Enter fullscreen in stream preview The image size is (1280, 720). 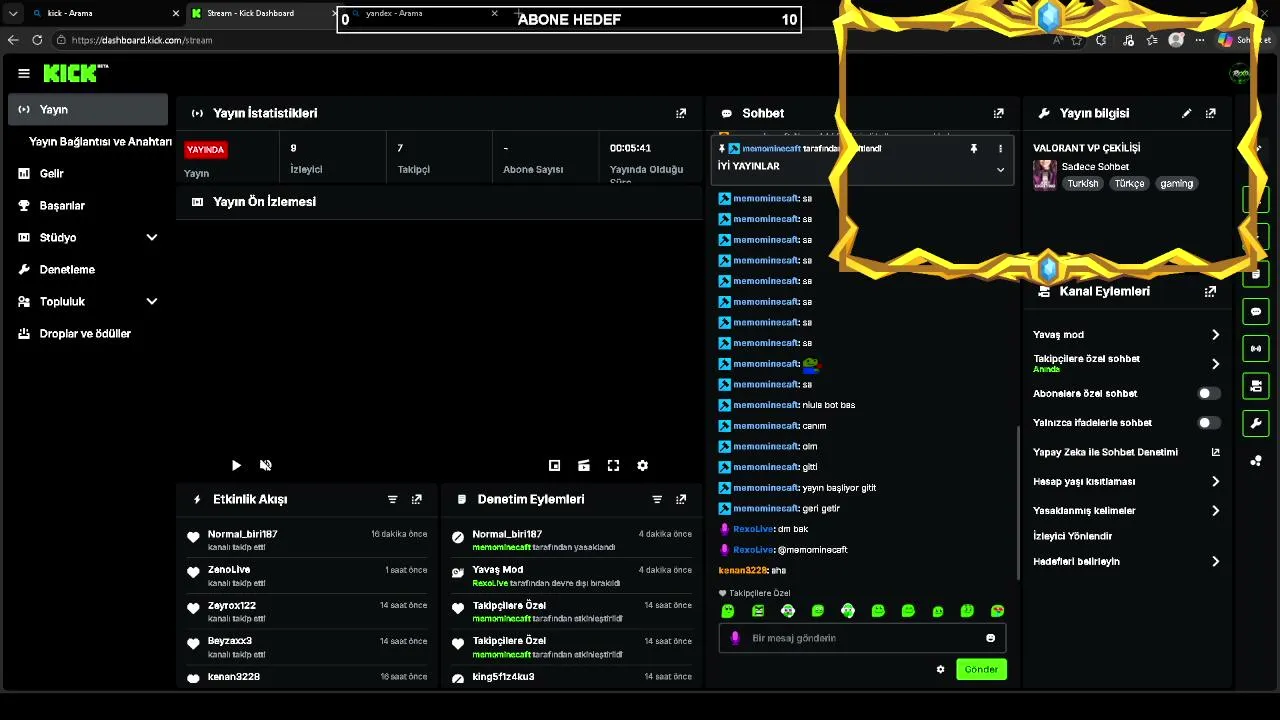click(613, 465)
